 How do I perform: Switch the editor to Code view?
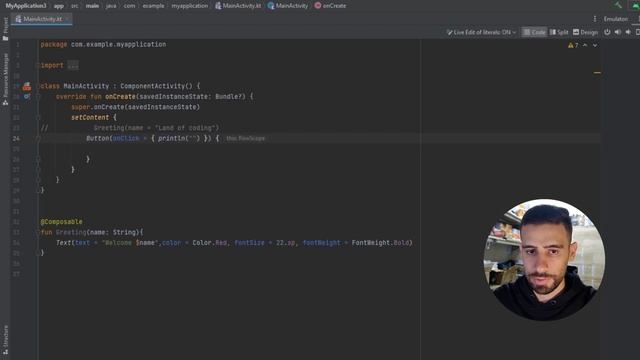point(534,32)
